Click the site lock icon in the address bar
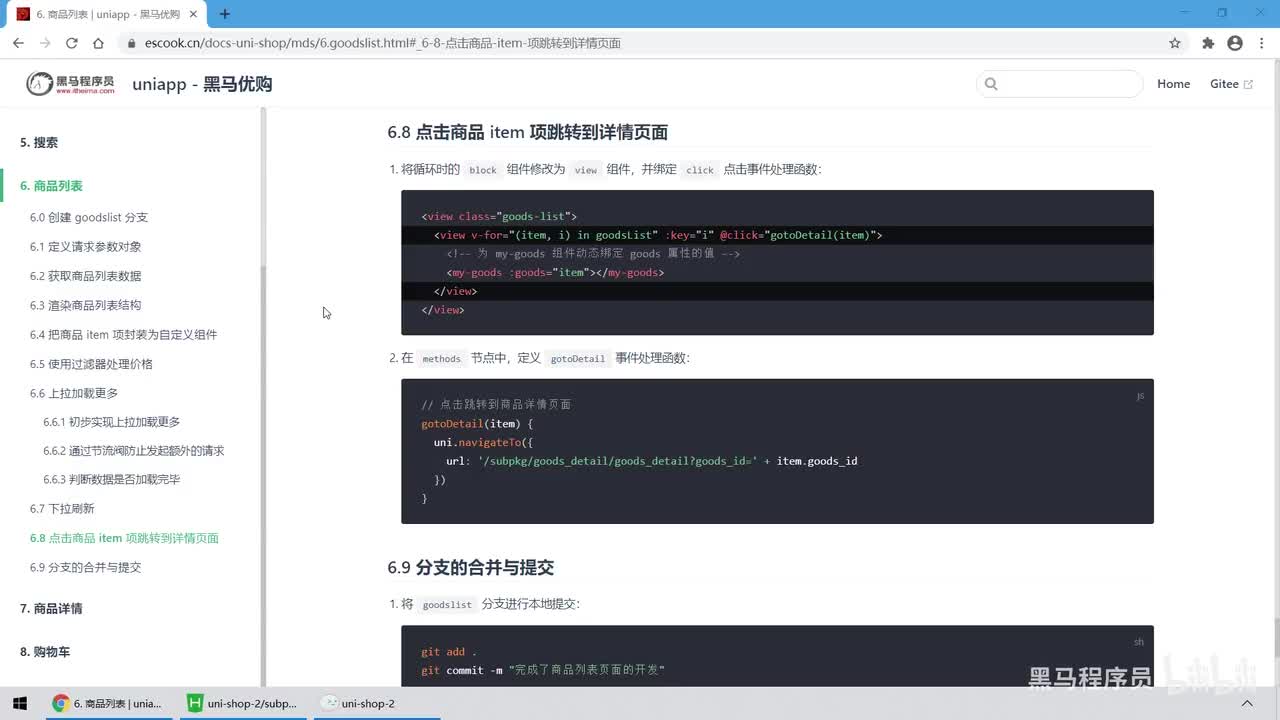 click(130, 43)
